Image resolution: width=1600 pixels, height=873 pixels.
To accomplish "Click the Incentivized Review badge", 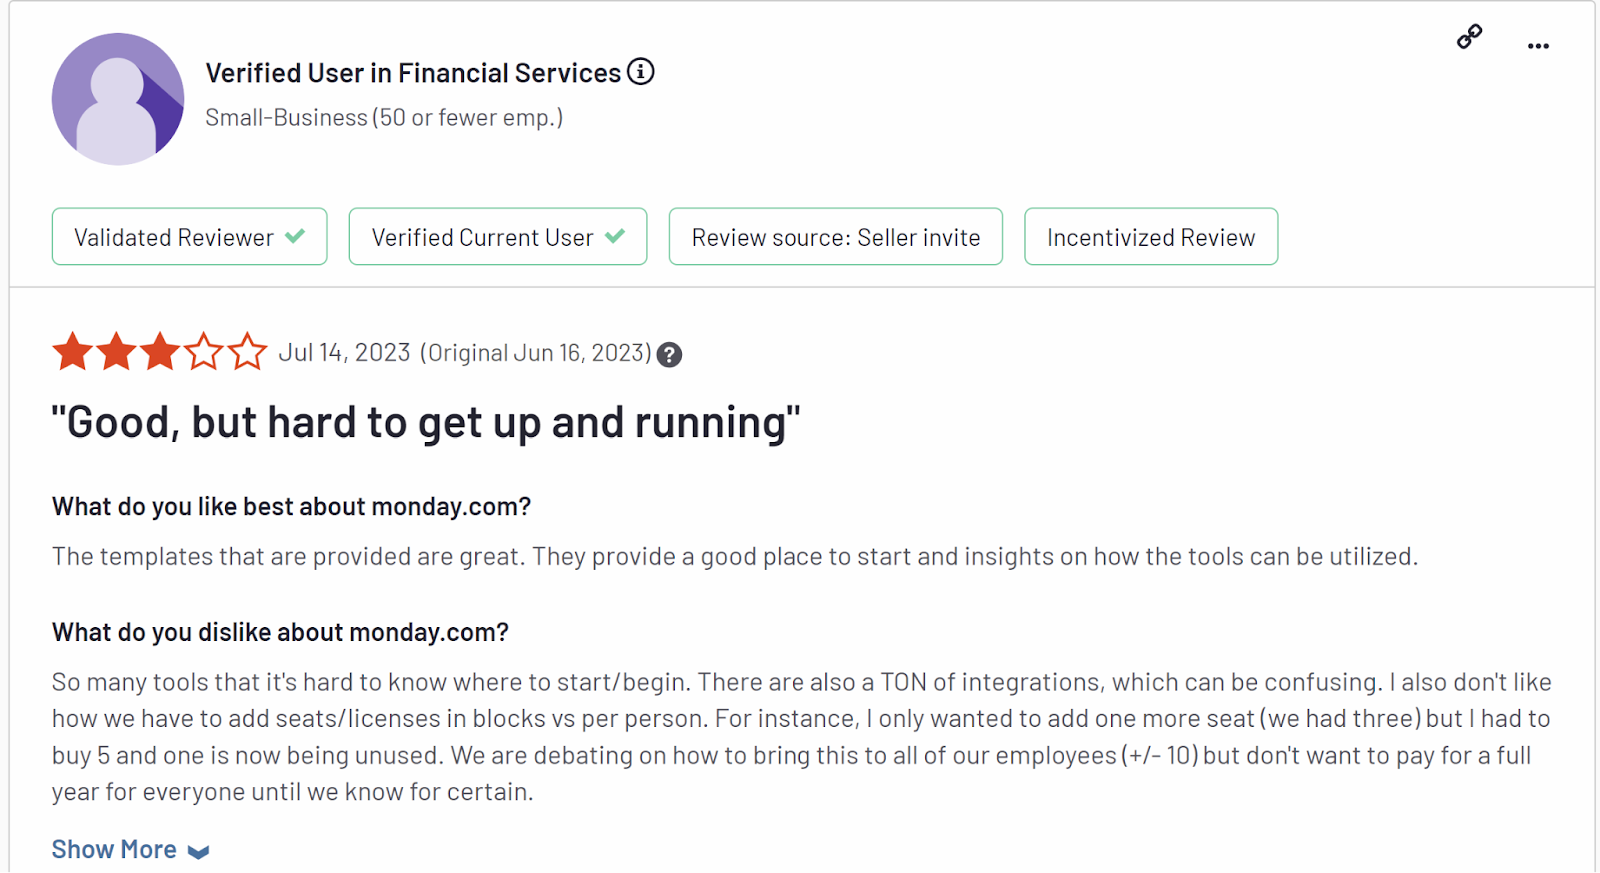I will click(1150, 237).
